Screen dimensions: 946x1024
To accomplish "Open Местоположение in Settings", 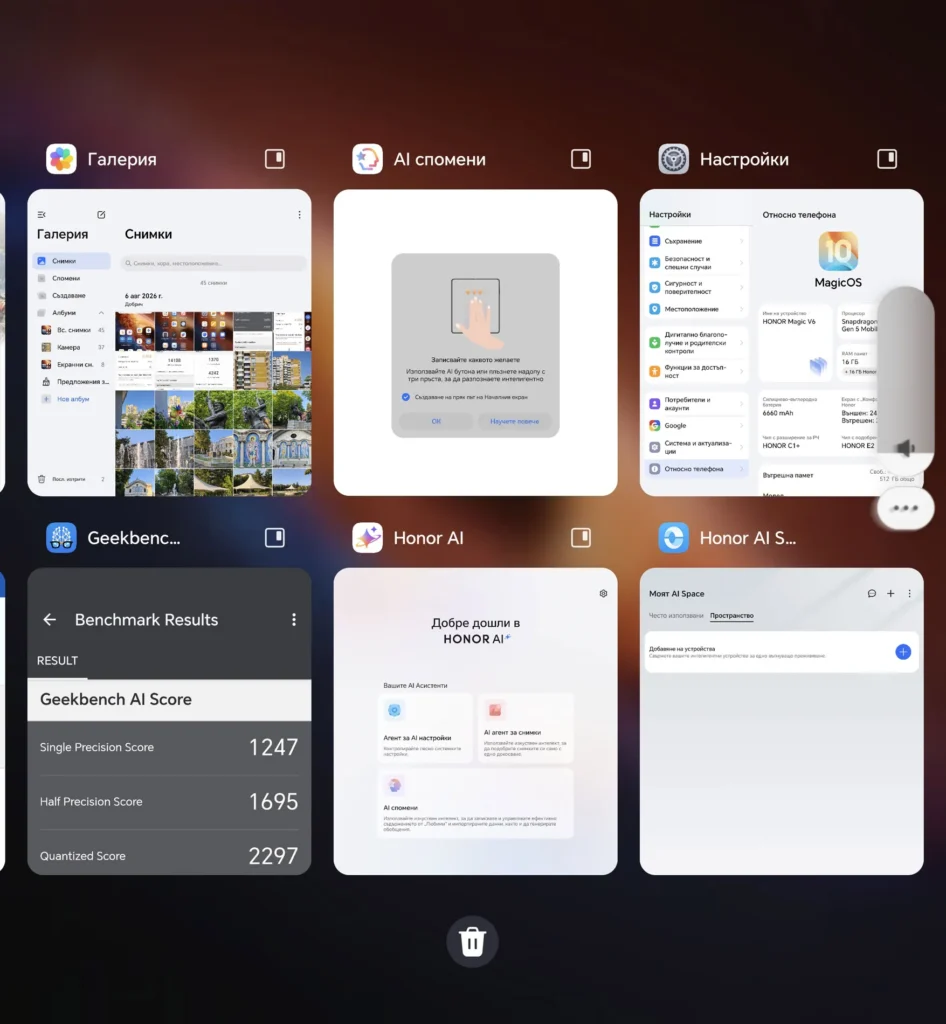I will (697, 309).
